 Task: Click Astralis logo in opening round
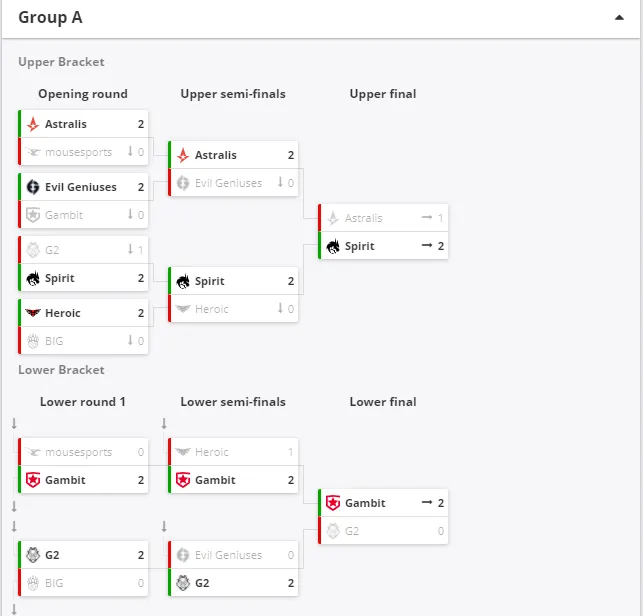(33, 124)
